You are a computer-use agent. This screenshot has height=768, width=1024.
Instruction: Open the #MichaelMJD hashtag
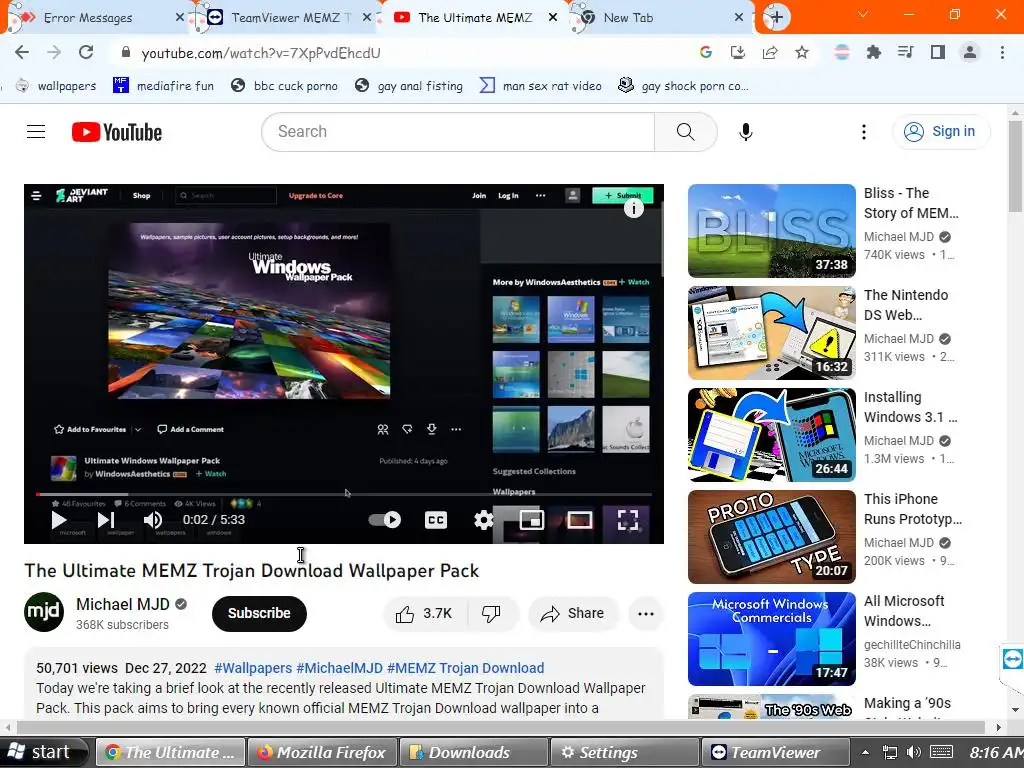pyautogui.click(x=339, y=668)
